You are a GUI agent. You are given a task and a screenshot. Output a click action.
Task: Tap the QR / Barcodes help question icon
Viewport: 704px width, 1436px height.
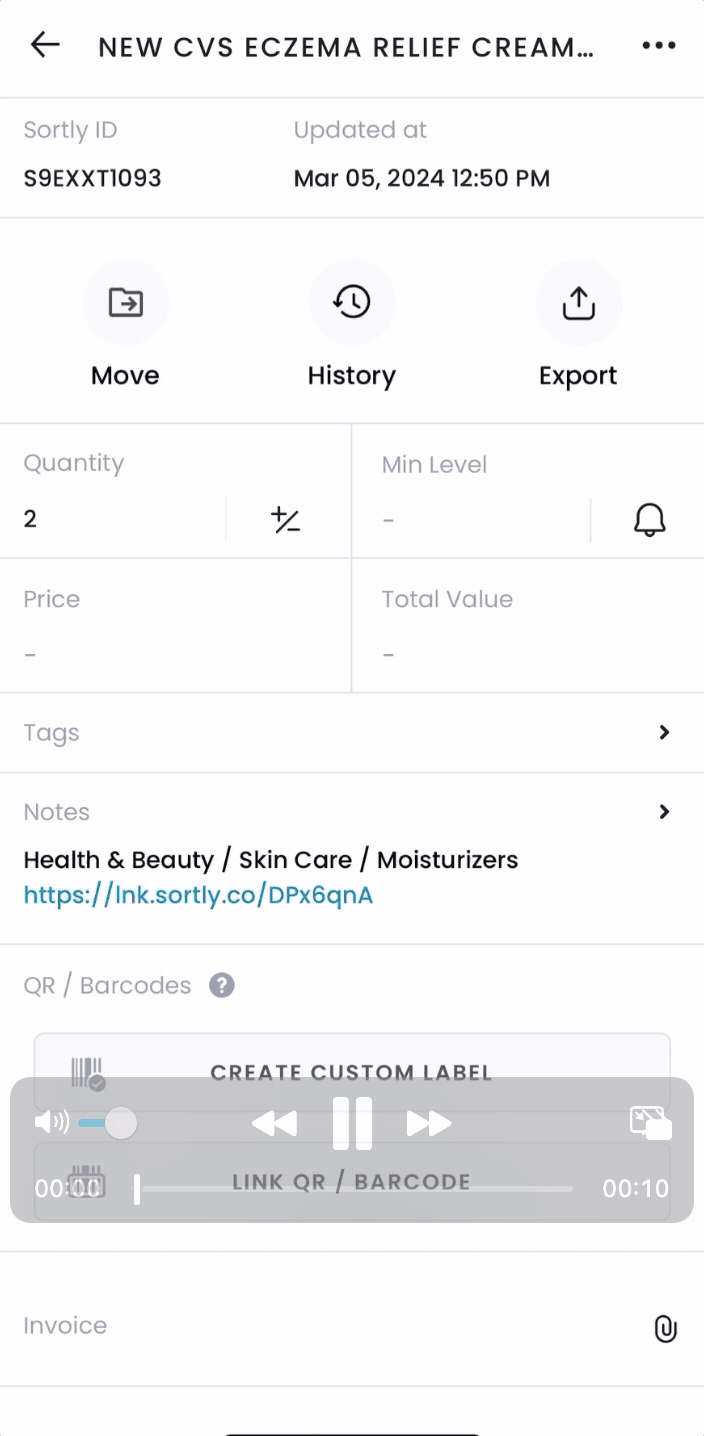[x=222, y=986]
